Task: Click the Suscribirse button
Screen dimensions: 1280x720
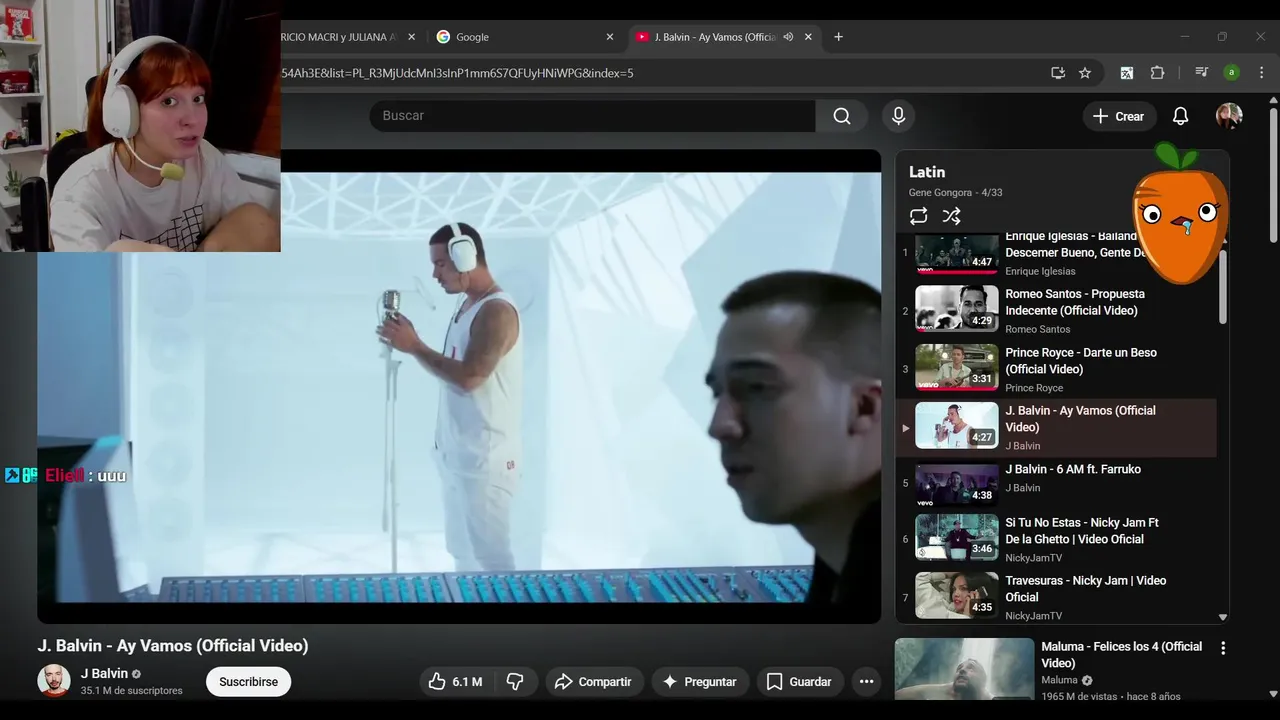Action: 248,682
